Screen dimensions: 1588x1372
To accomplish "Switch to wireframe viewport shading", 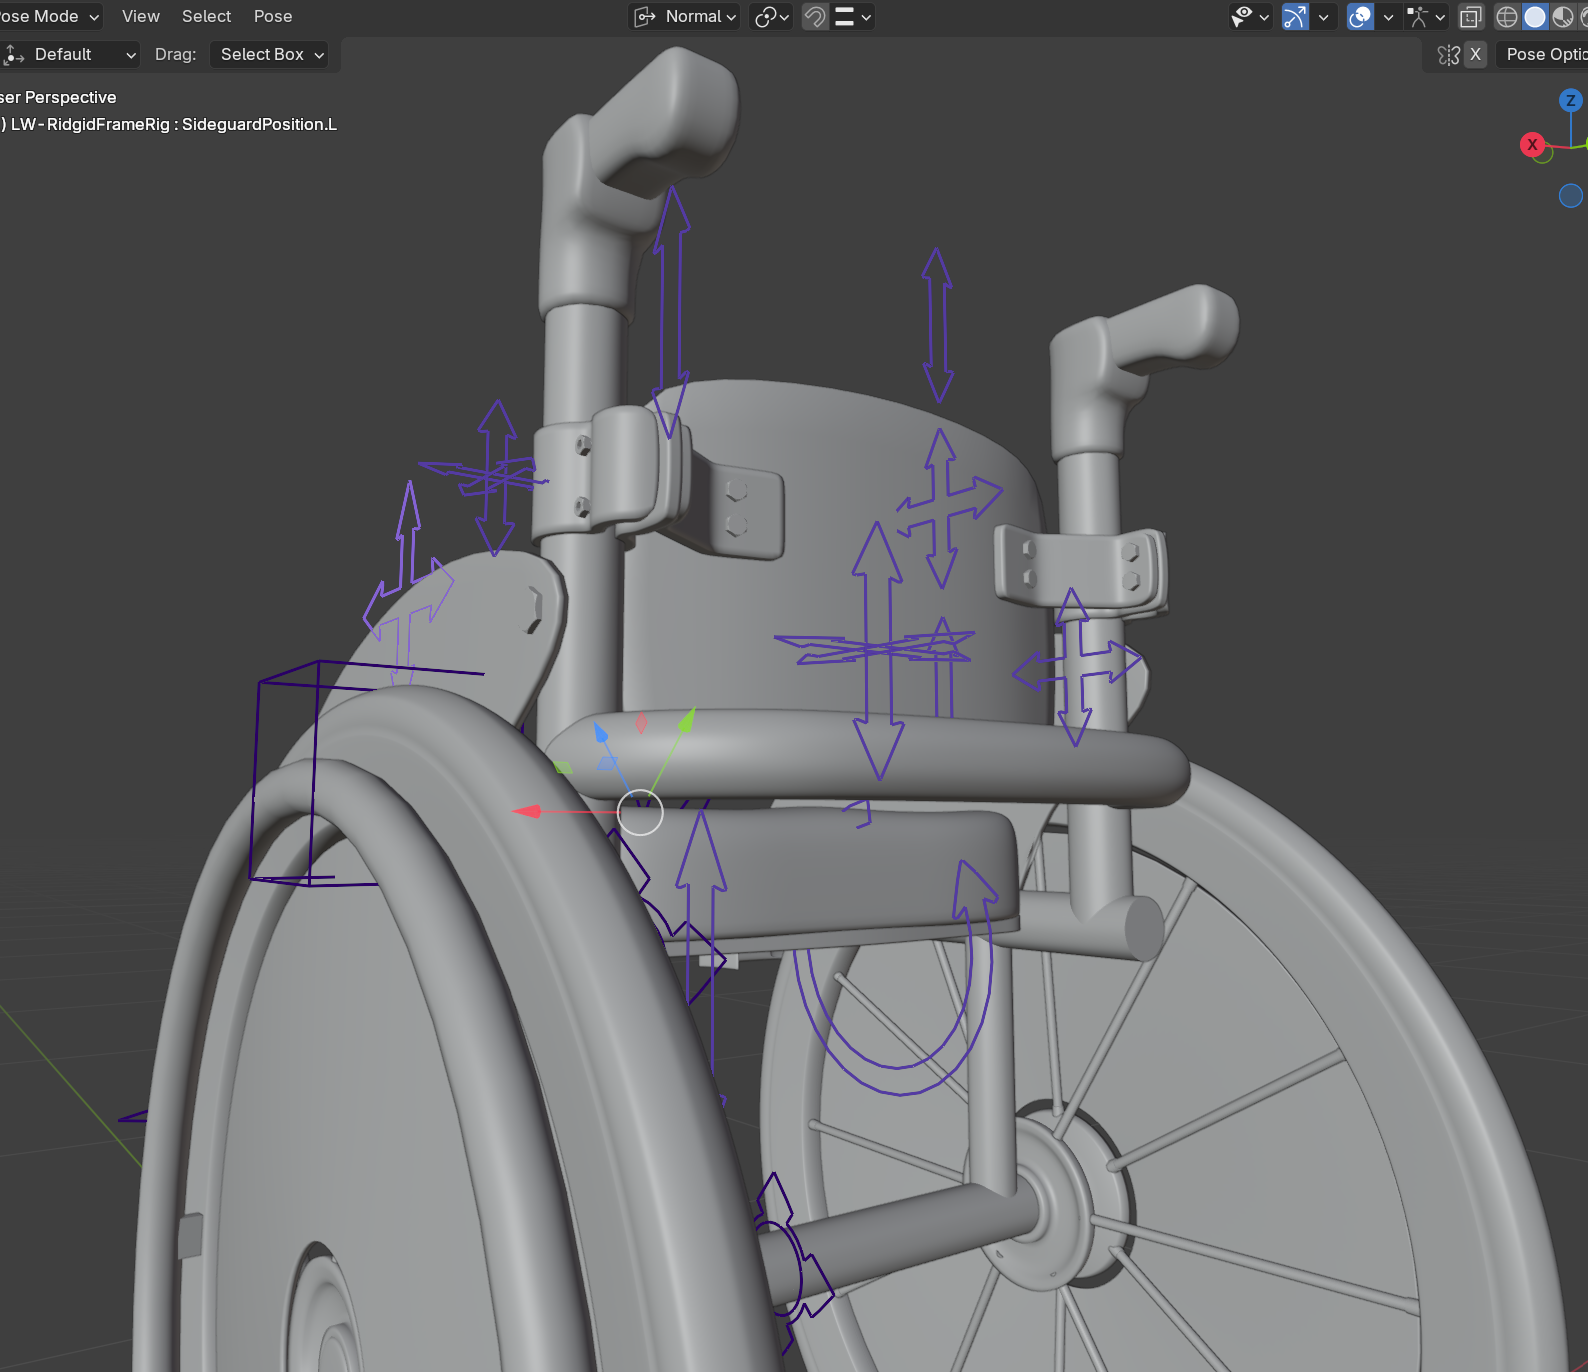I will pos(1507,16).
